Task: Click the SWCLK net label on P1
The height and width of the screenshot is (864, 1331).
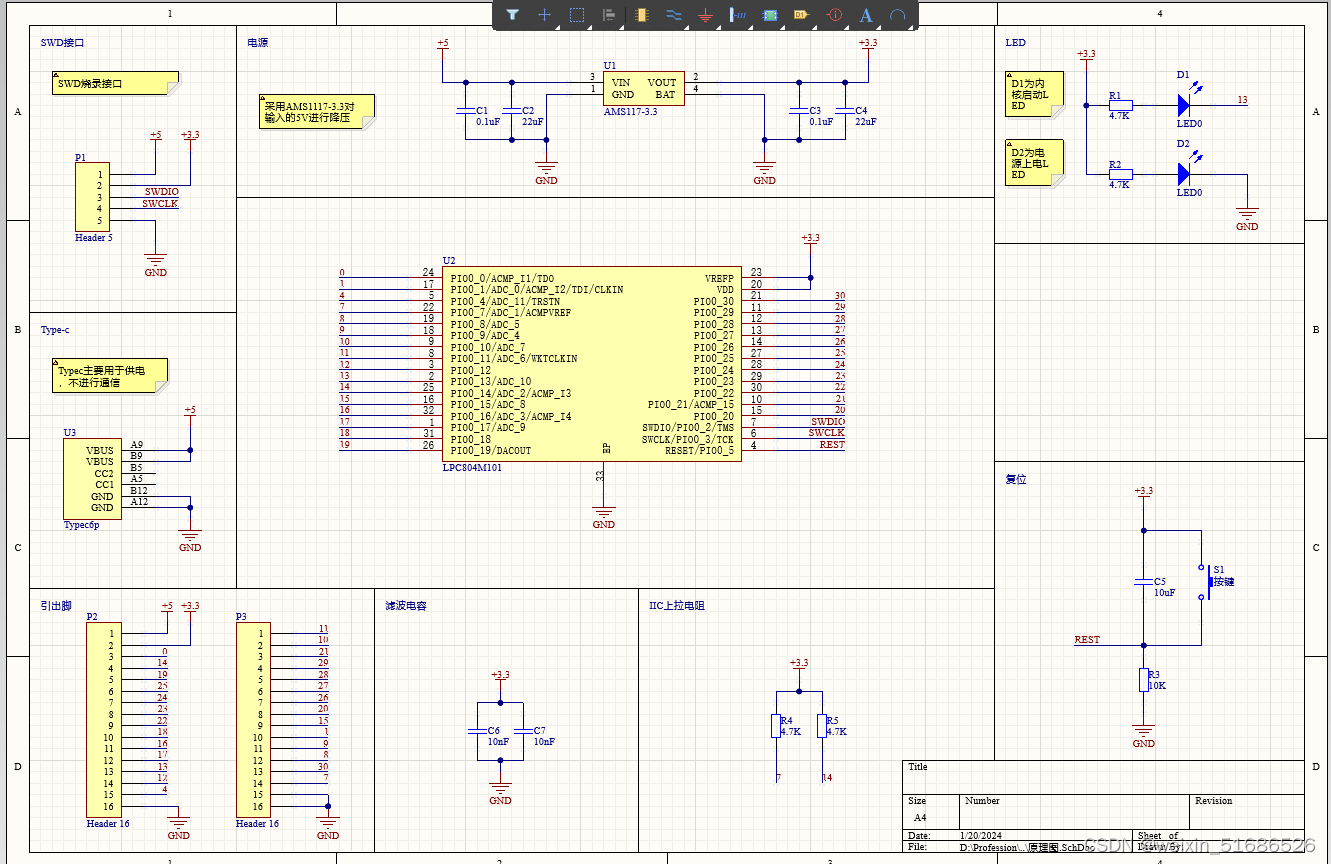Action: click(160, 204)
